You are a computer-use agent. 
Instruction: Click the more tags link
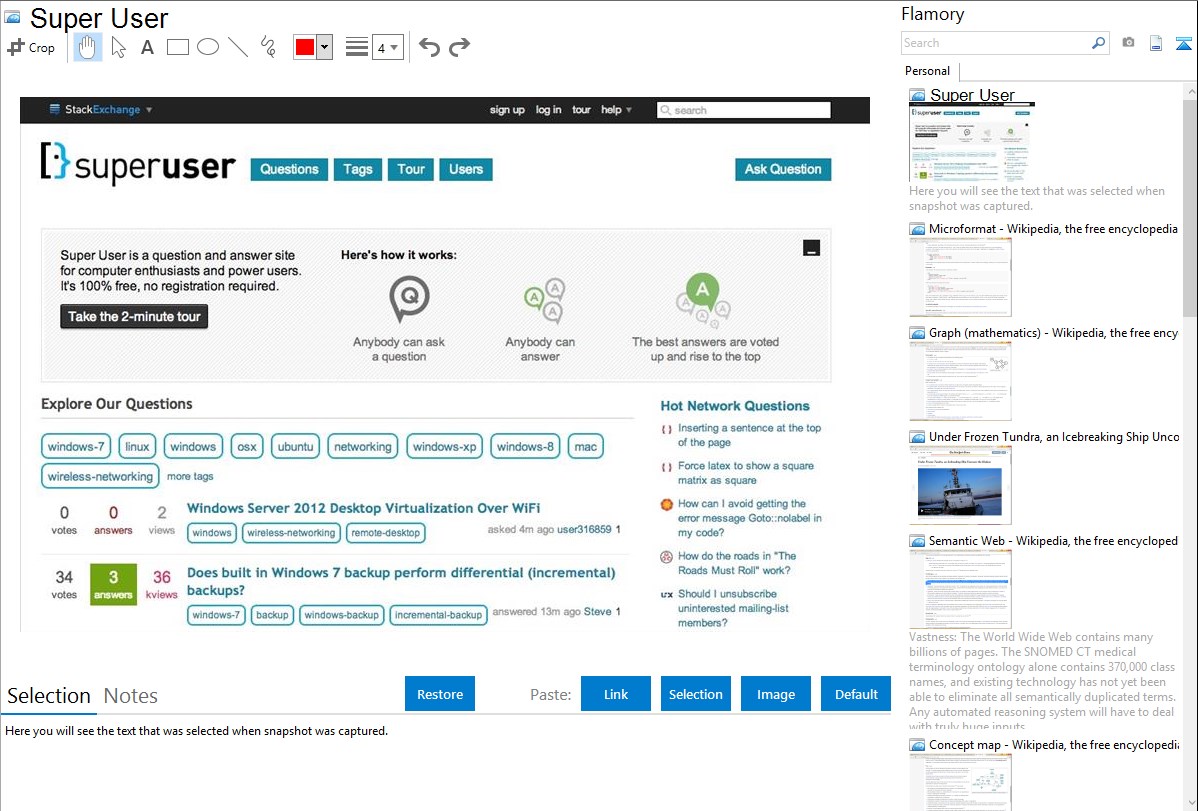[190, 476]
